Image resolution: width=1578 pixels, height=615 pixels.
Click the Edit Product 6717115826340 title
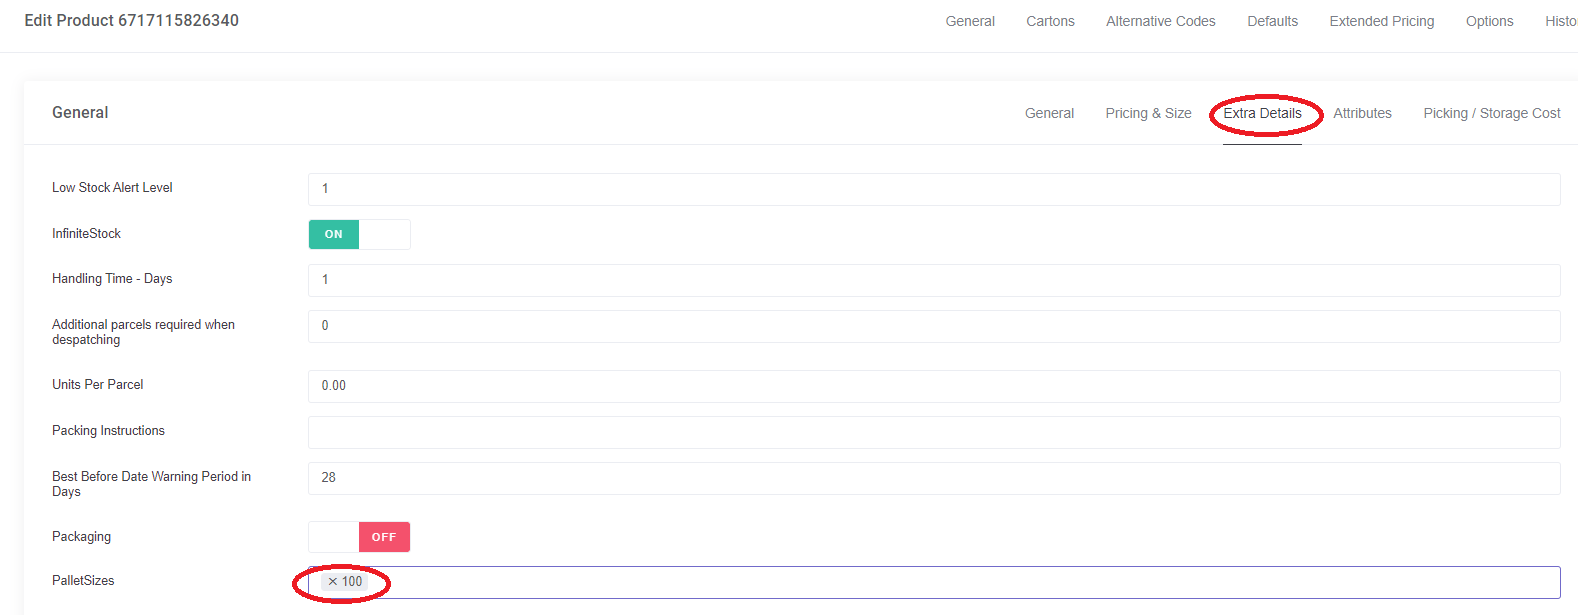(x=132, y=21)
